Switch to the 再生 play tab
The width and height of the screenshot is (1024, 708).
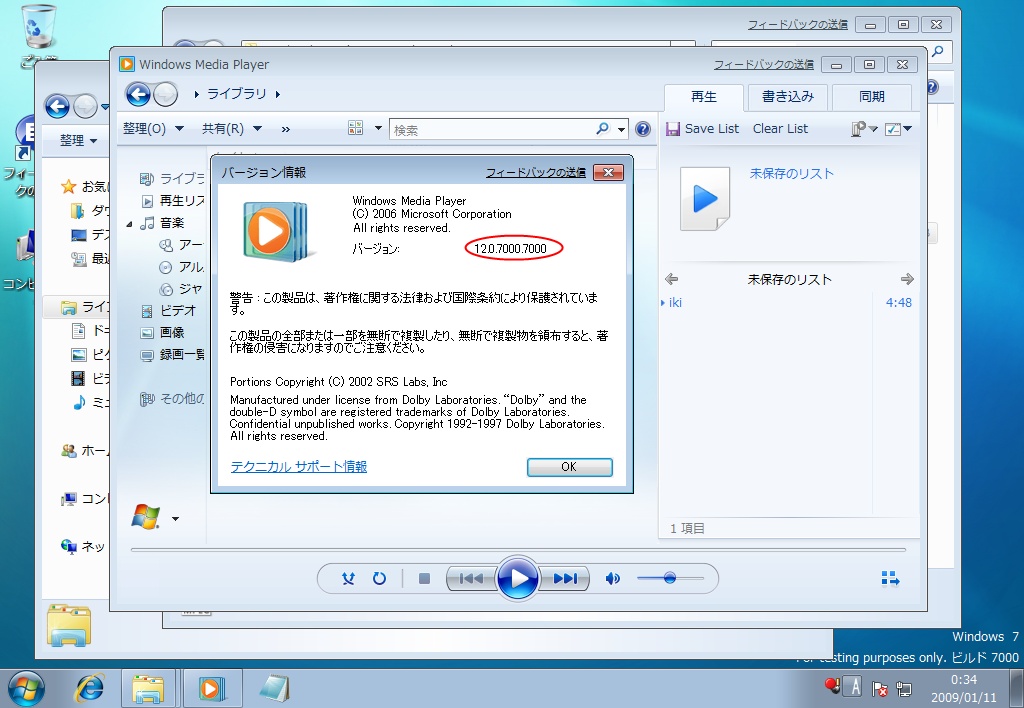coord(704,97)
